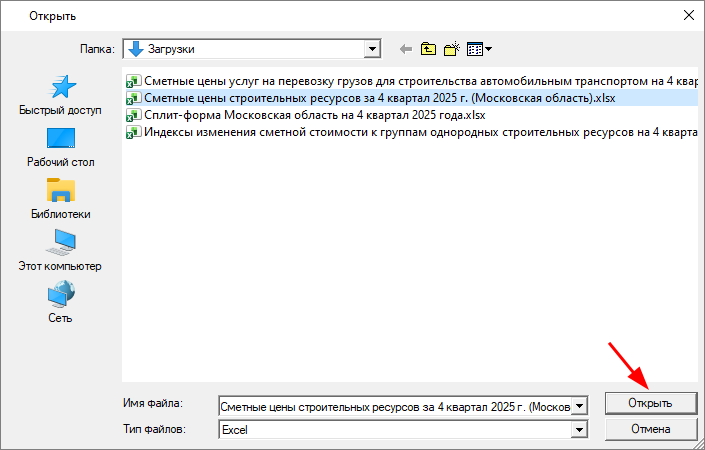Open the Сеть network location
The width and height of the screenshot is (705, 450).
coord(60,304)
